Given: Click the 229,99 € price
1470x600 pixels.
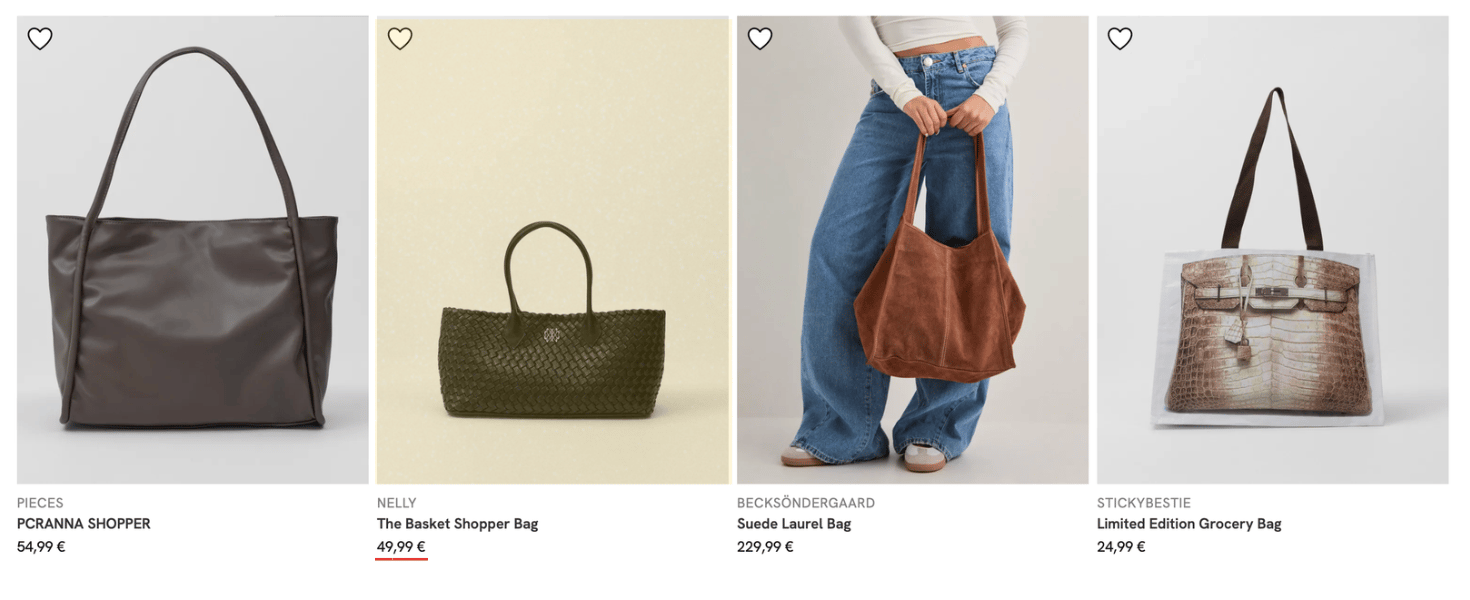Looking at the screenshot, I should pos(765,547).
